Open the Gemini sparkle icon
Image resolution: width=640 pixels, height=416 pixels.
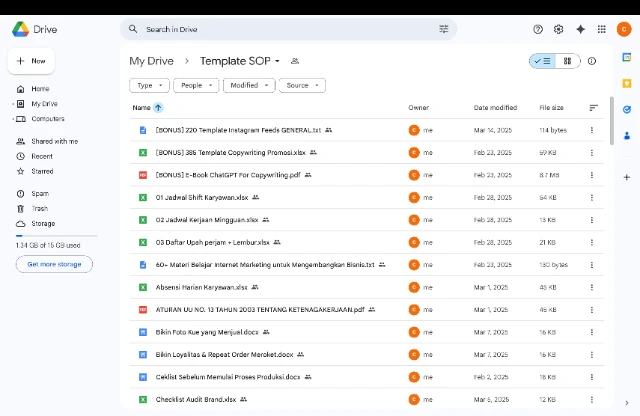pos(580,30)
